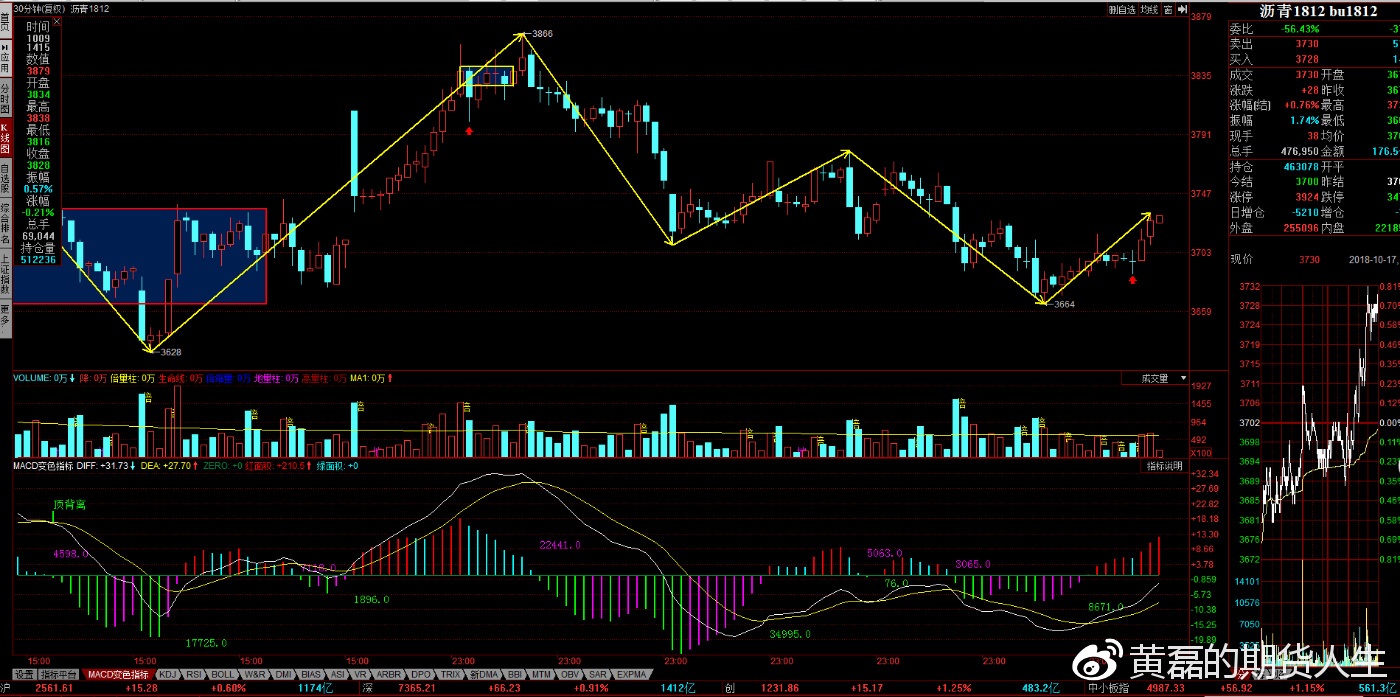Click the 设置 settings button
Screen dimensions: 1400x697
[x=22, y=674]
